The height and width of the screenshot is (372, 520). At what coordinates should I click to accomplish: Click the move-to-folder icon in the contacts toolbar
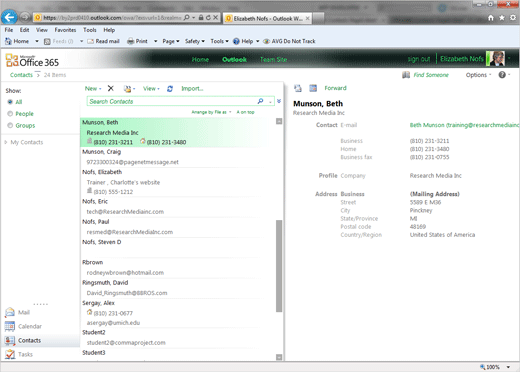[x=127, y=89]
